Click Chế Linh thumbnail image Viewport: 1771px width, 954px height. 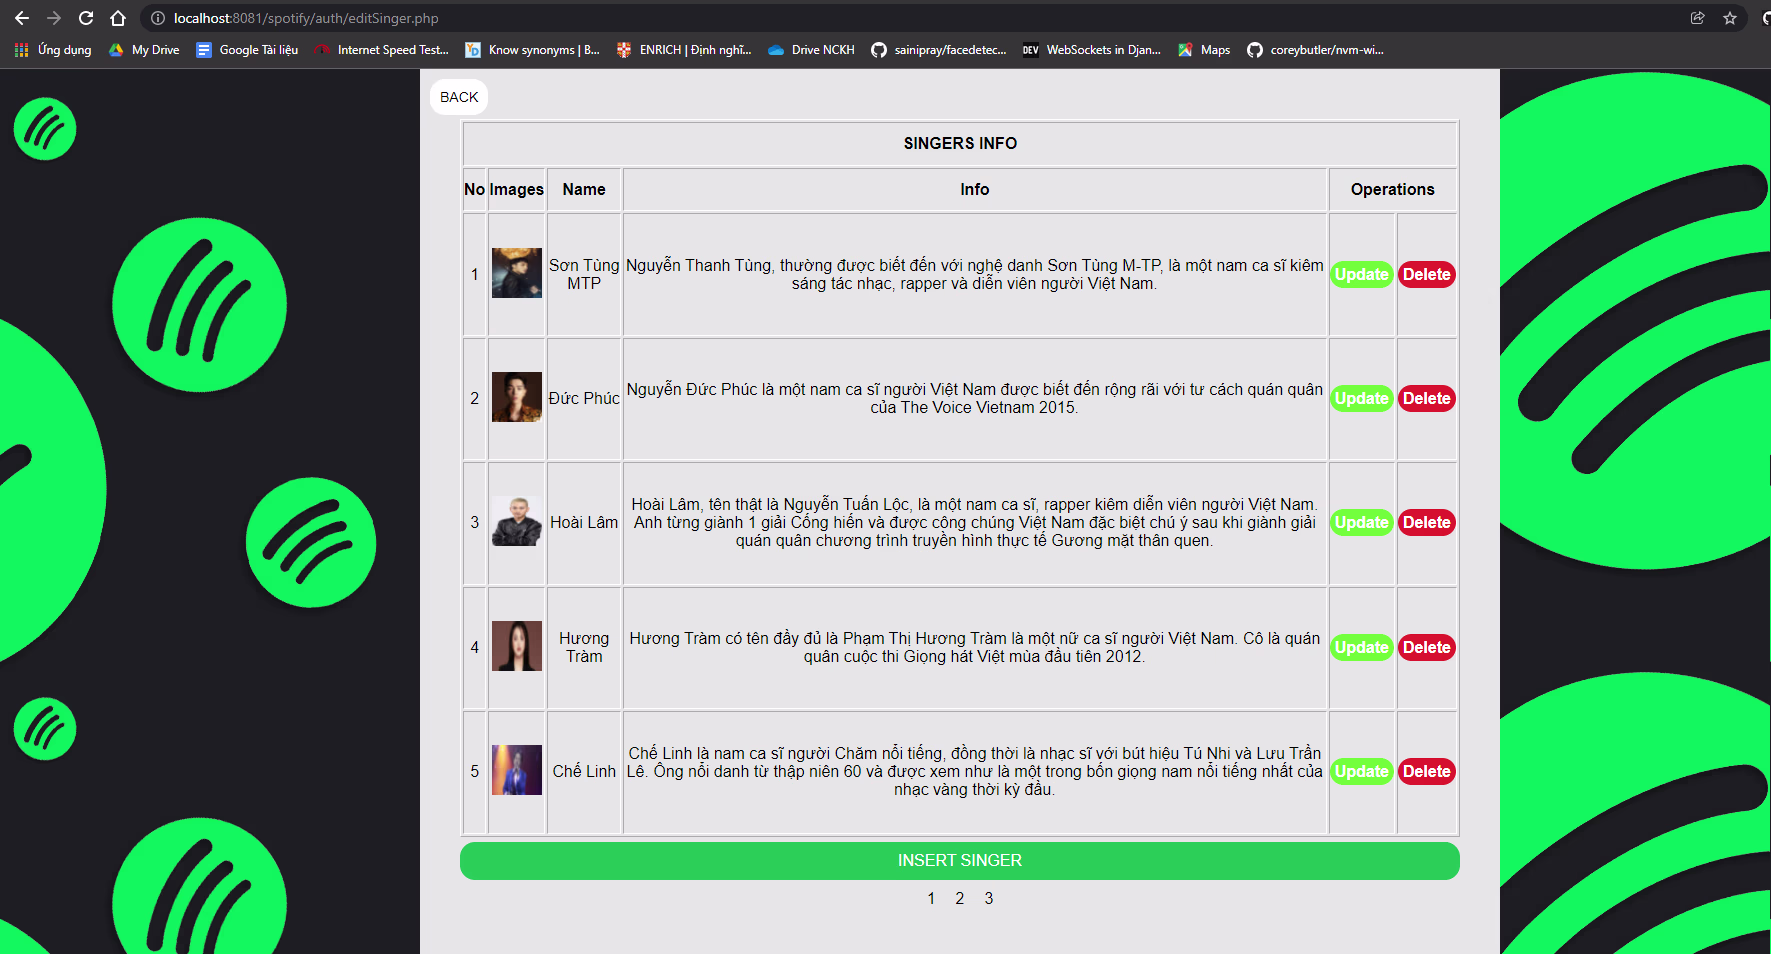coord(517,770)
